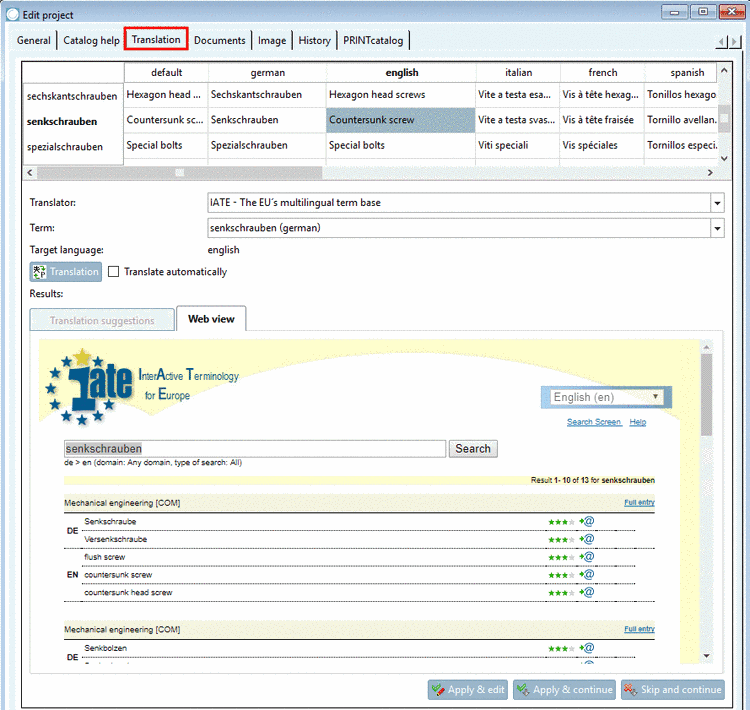Click @ icon next to countersunk screw
Screen dimensions: 750x710
pos(589,574)
